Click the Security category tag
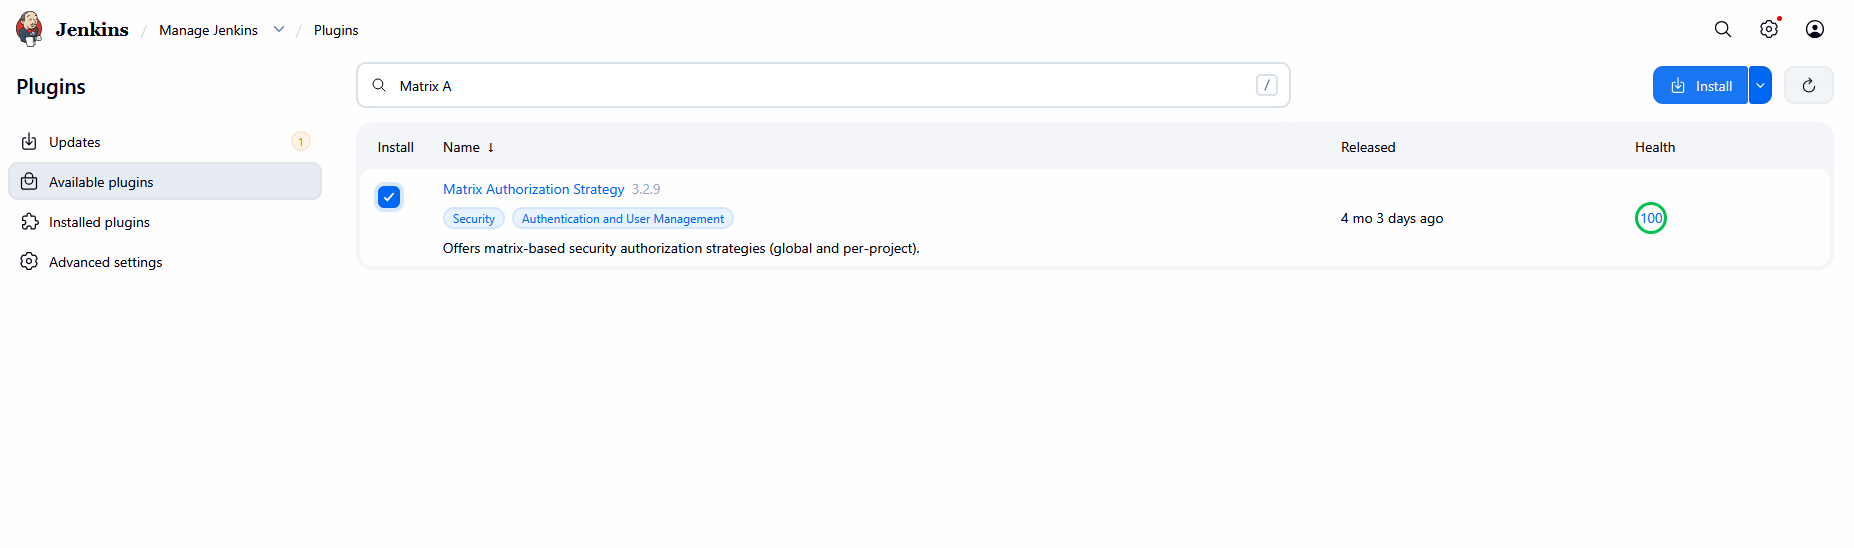This screenshot has height=548, width=1854. tap(473, 219)
